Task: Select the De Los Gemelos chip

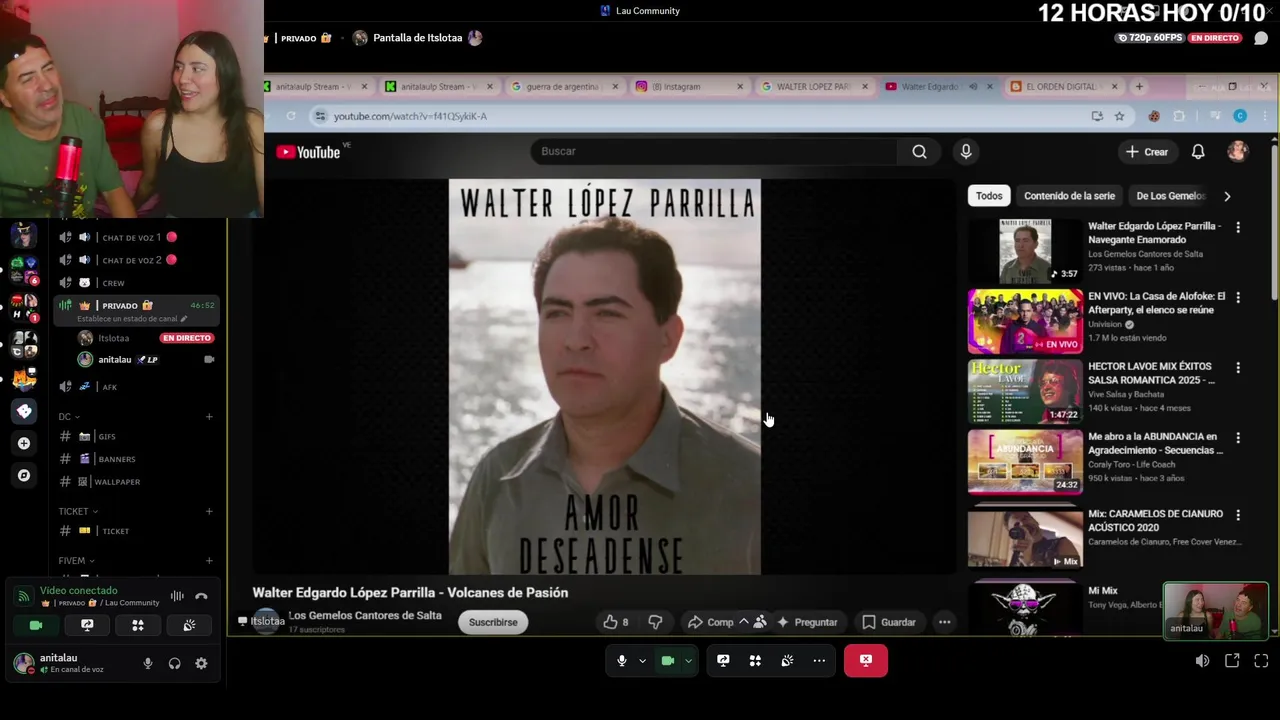Action: pyautogui.click(x=1171, y=196)
